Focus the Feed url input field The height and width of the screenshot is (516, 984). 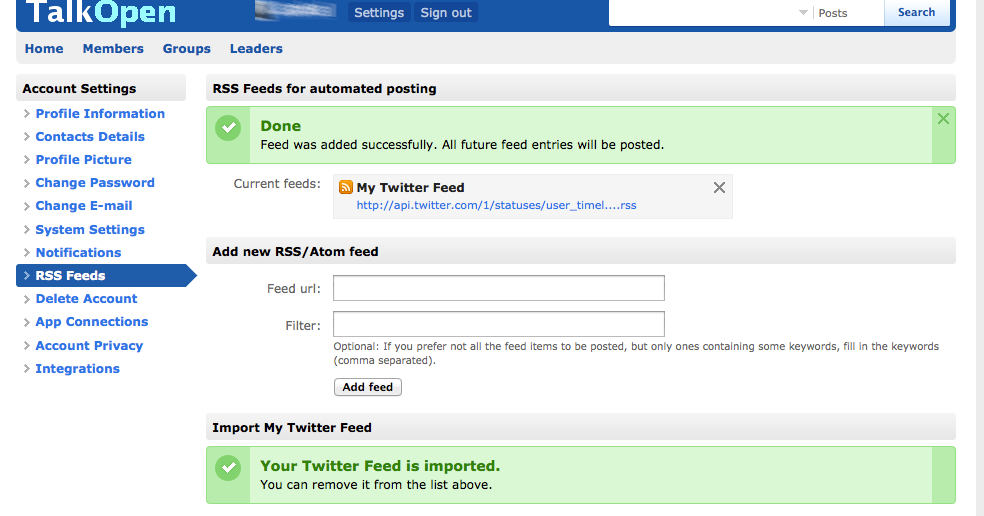pos(499,288)
